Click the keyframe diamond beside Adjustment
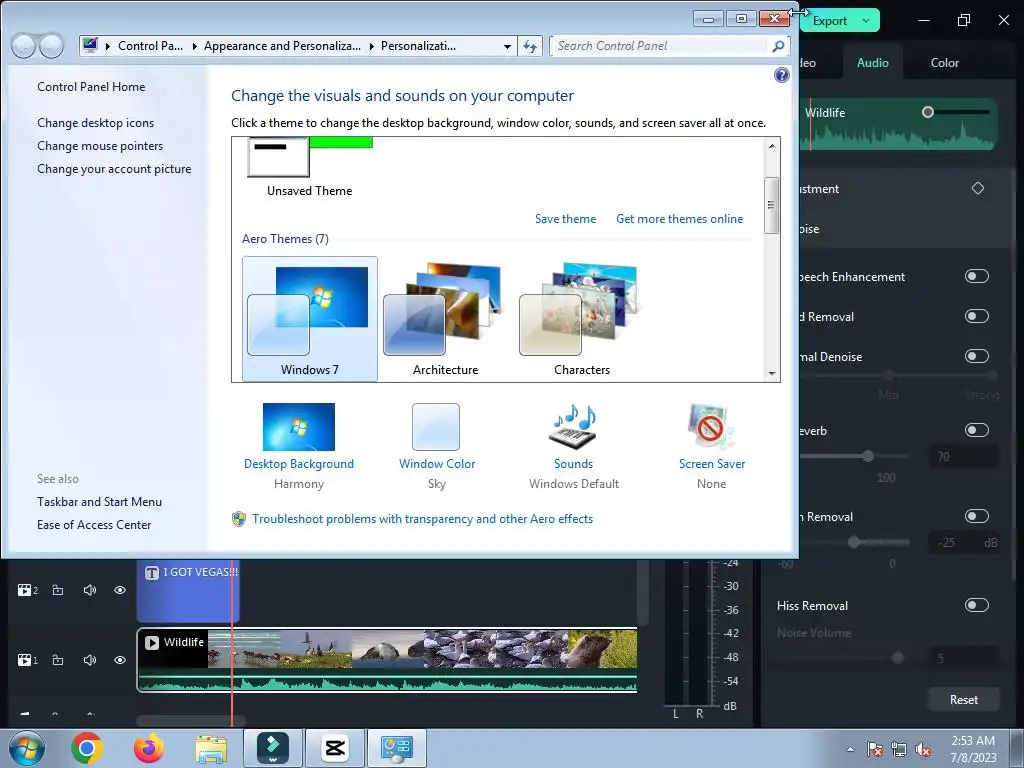The height and width of the screenshot is (768, 1024). click(978, 189)
